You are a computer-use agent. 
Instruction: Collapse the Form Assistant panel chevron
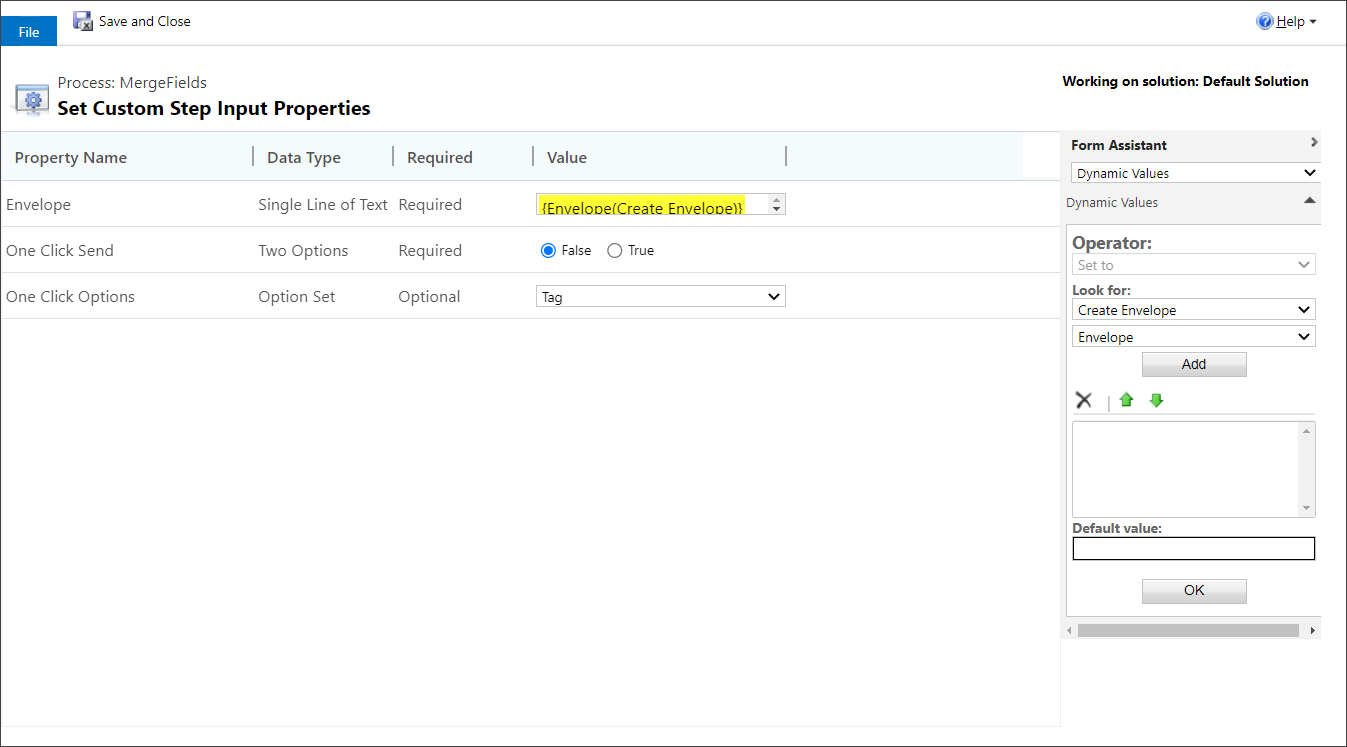point(1313,142)
